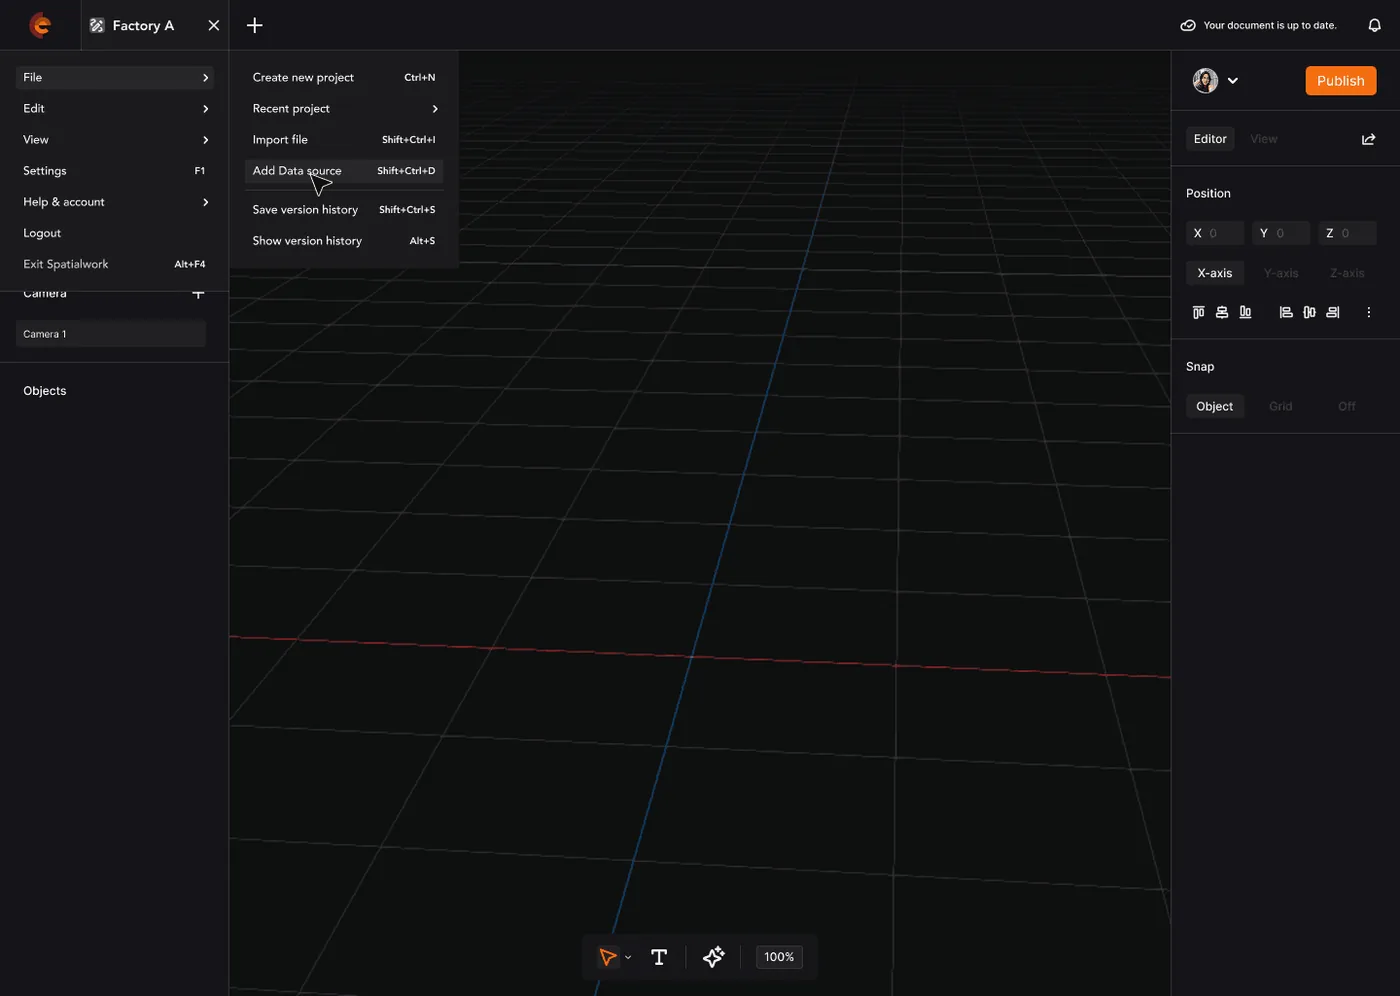Choose Show version history
The width and height of the screenshot is (1400, 996).
tap(344, 241)
